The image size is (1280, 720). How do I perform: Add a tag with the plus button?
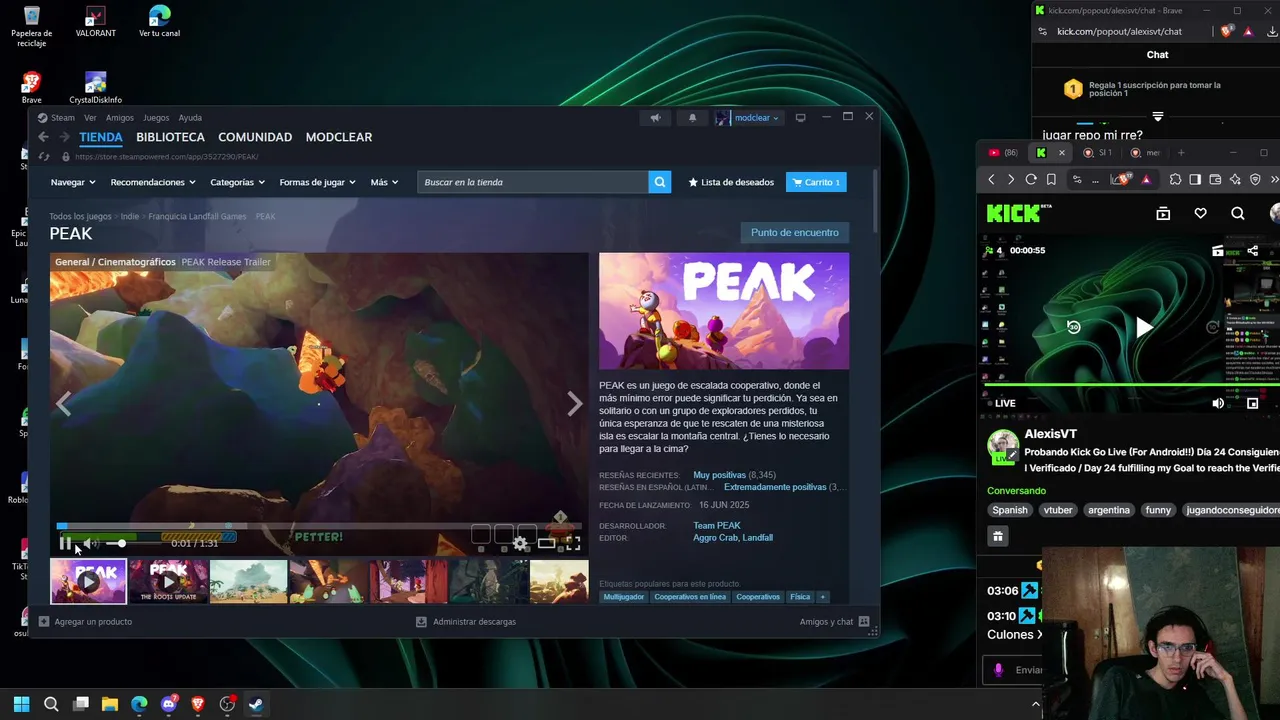[823, 597]
